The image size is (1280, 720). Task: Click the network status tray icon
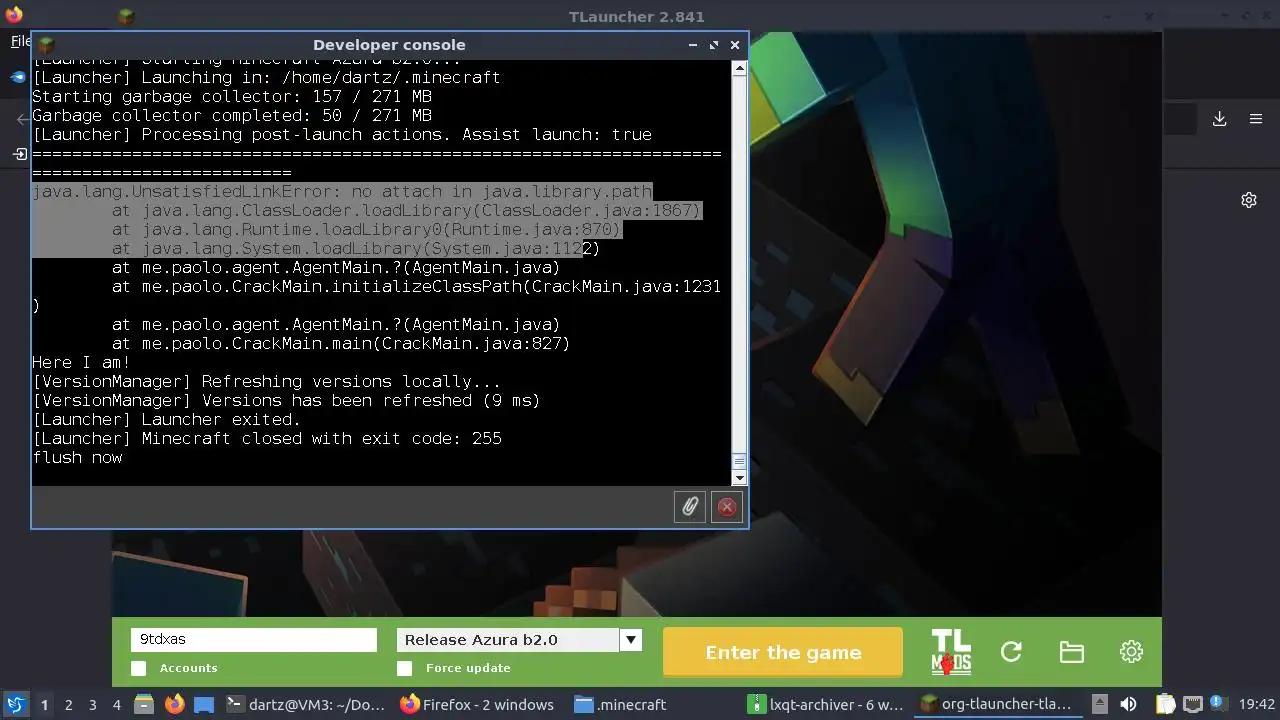pos(1193,704)
